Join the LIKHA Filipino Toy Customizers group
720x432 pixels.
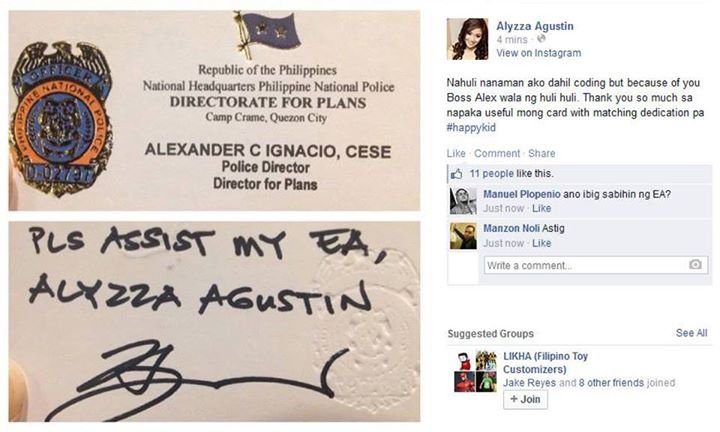(x=525, y=399)
